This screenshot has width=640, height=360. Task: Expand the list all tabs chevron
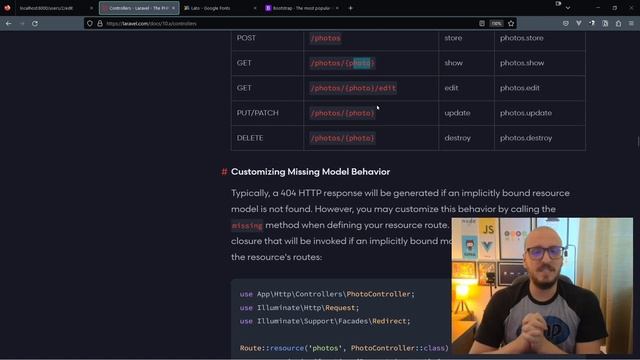[568, 8]
